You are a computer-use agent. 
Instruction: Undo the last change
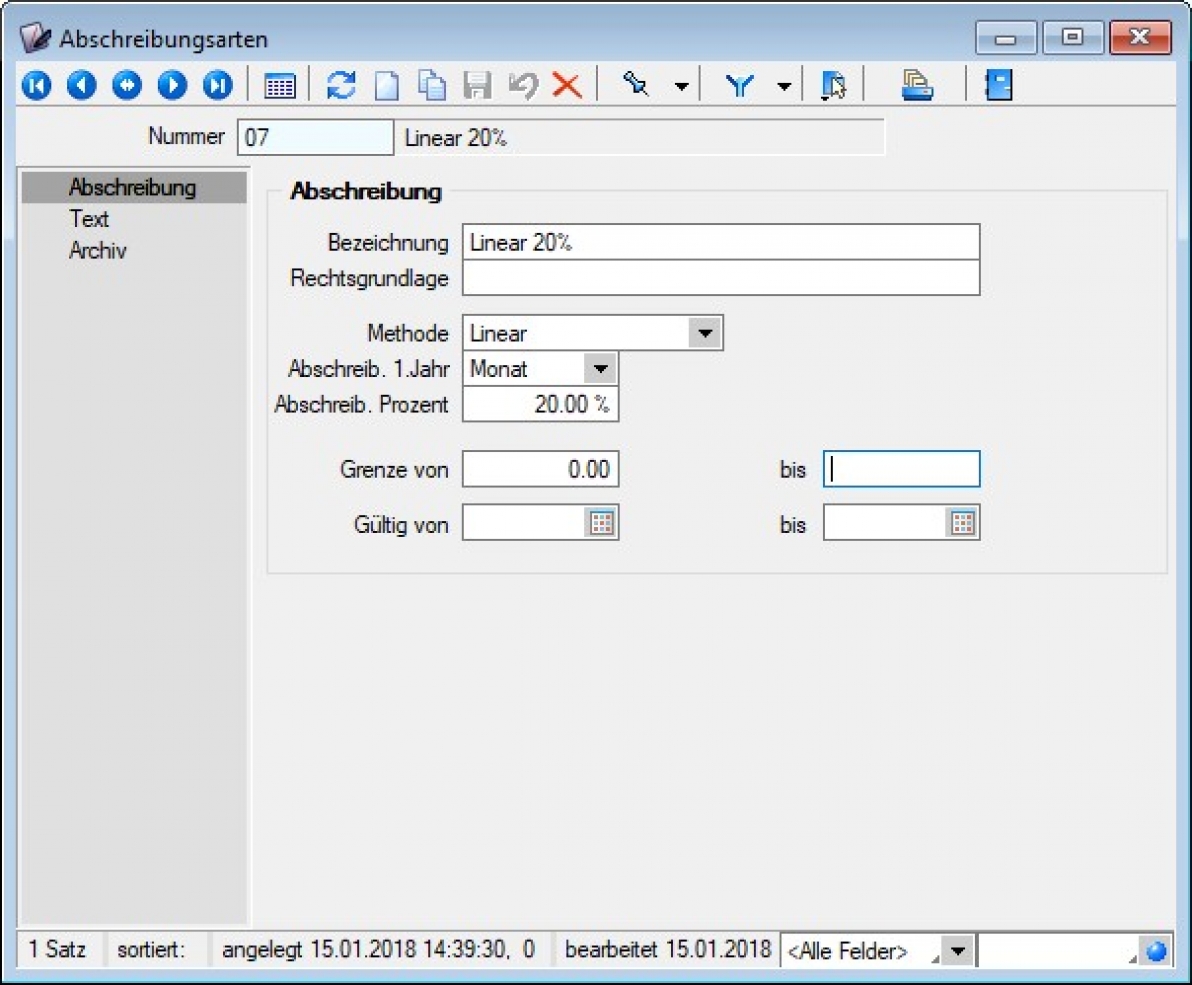pos(523,85)
